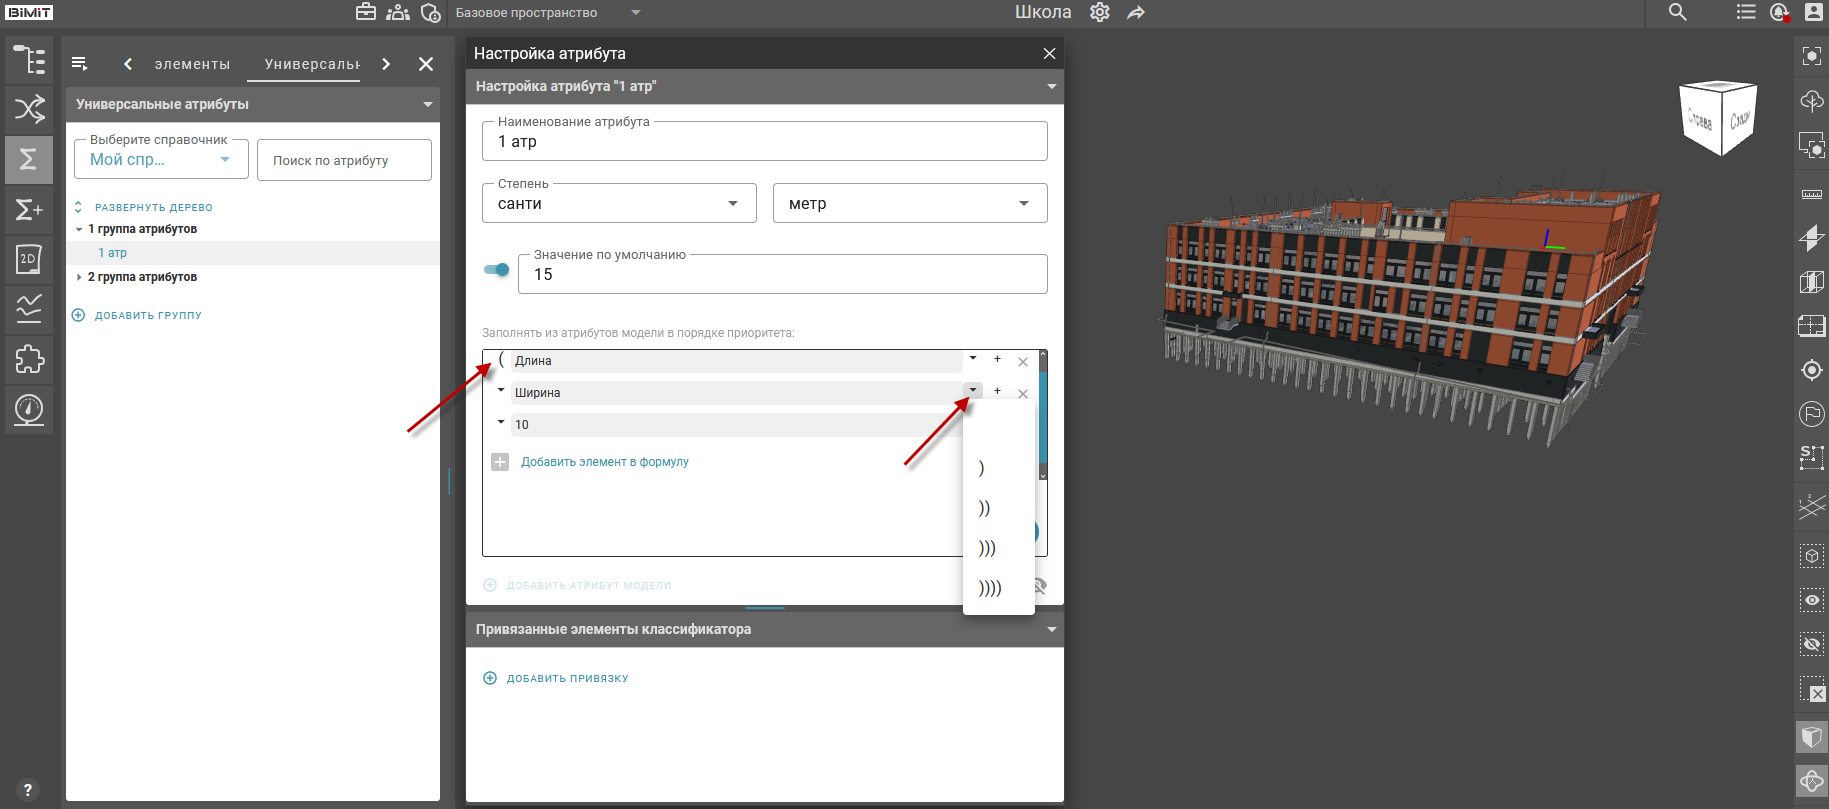Click the Поиск по атрибуту search field

tap(344, 160)
